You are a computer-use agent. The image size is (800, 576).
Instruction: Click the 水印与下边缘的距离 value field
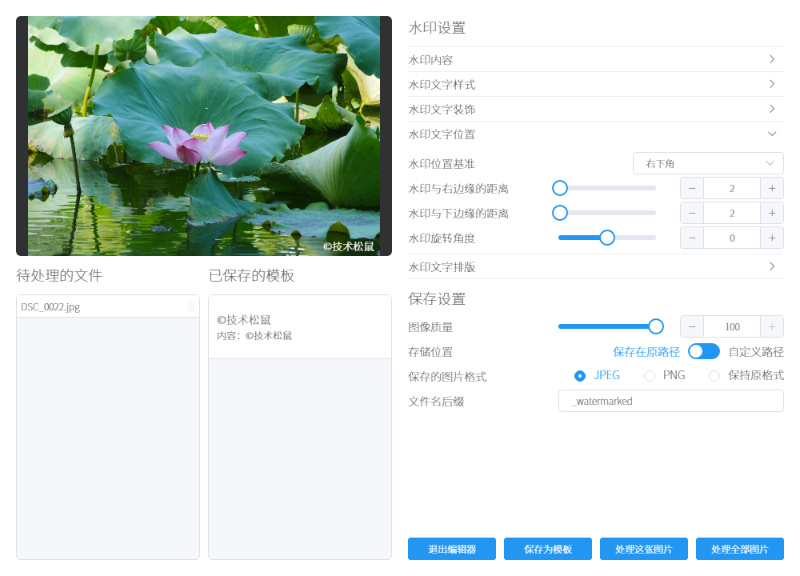[x=732, y=213]
